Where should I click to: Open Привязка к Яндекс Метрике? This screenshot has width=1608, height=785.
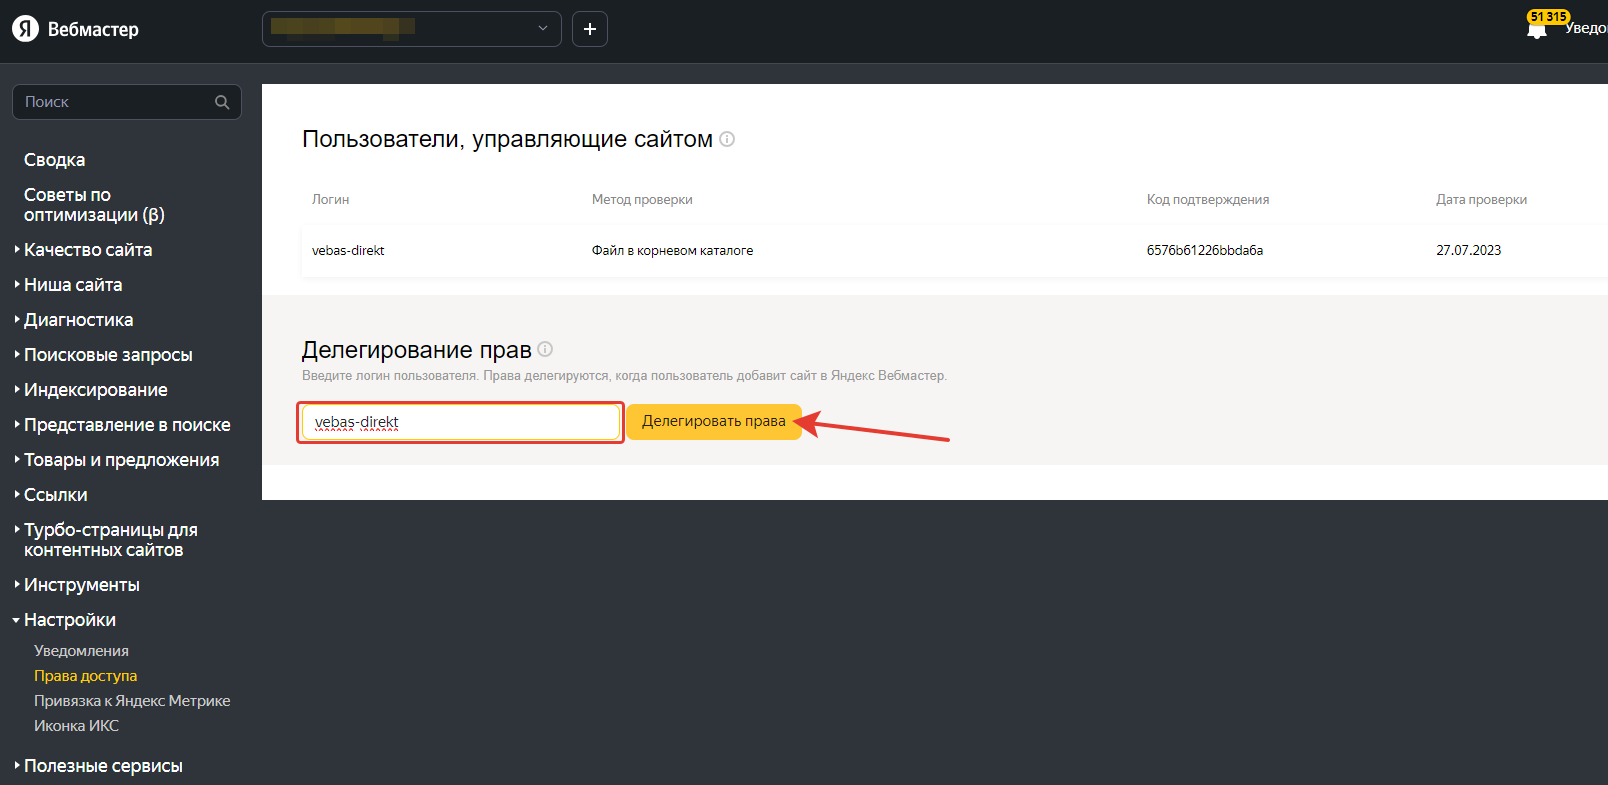click(132, 701)
